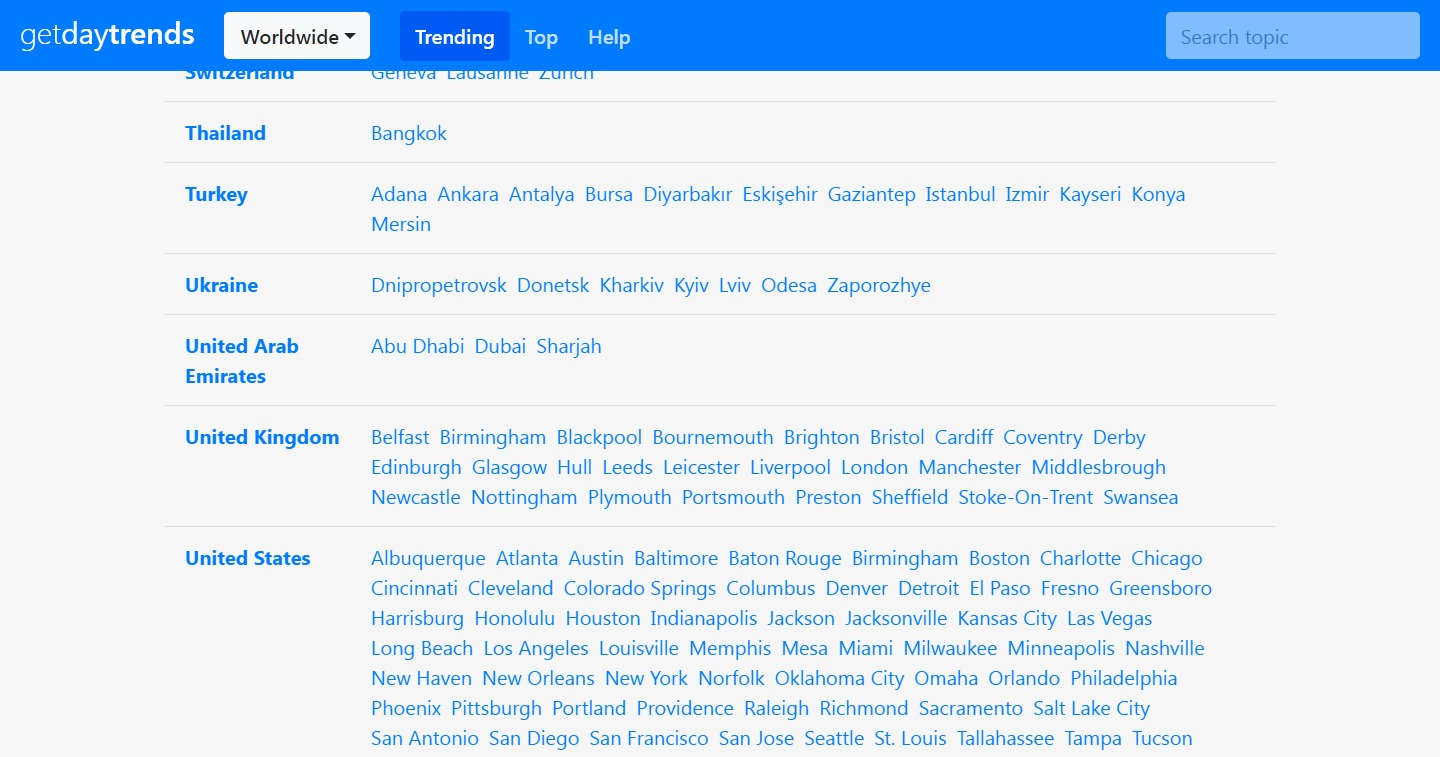Screen dimensions: 1440x757
Task: Choose Abu Dhabi link
Action: tap(418, 346)
